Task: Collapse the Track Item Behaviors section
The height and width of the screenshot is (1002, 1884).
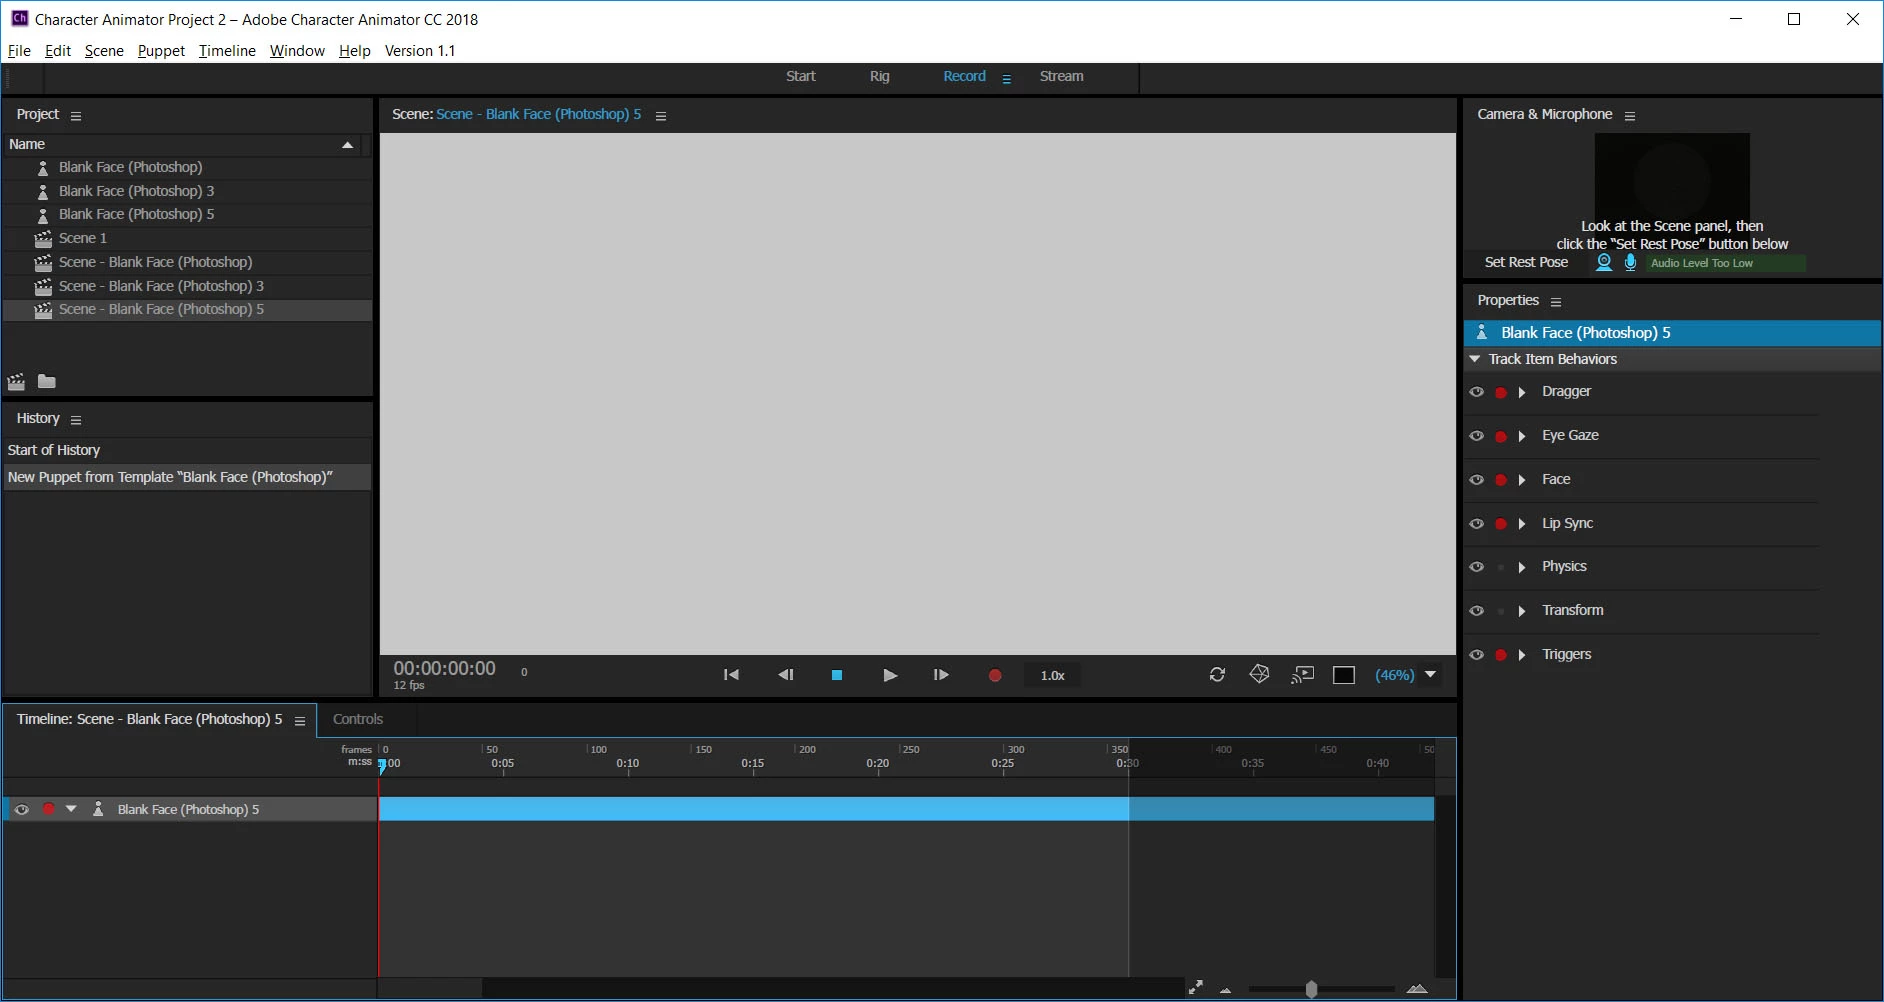Action: tap(1475, 359)
